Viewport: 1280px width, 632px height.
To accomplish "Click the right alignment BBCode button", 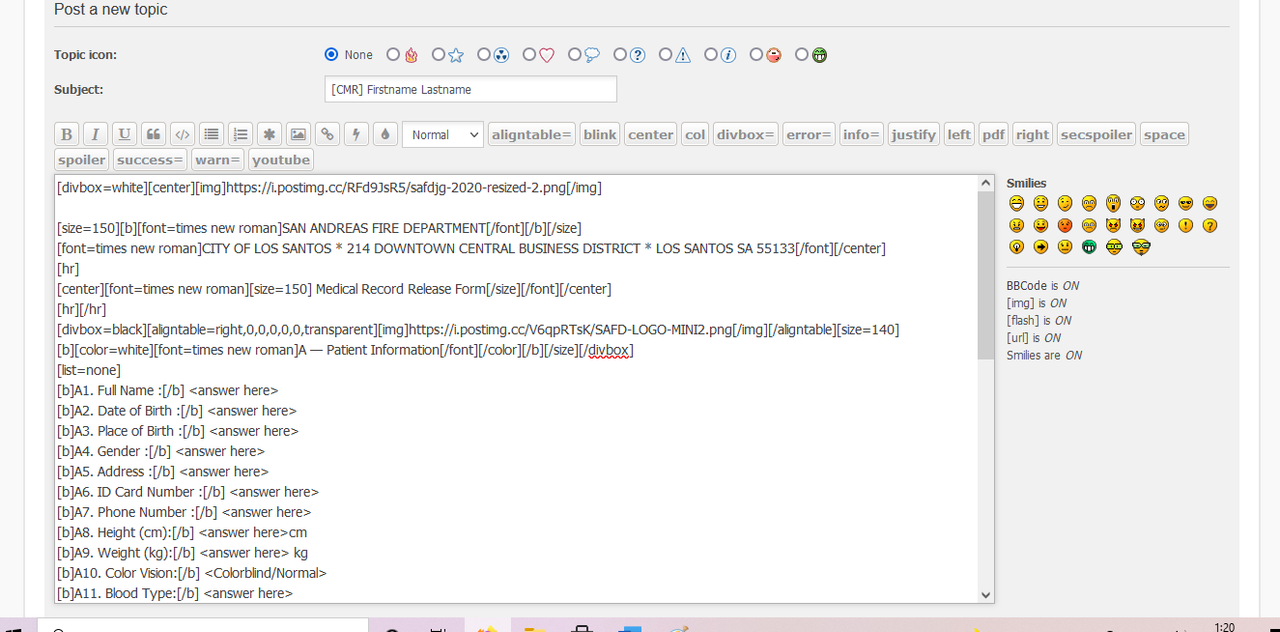I will pos(1032,135).
